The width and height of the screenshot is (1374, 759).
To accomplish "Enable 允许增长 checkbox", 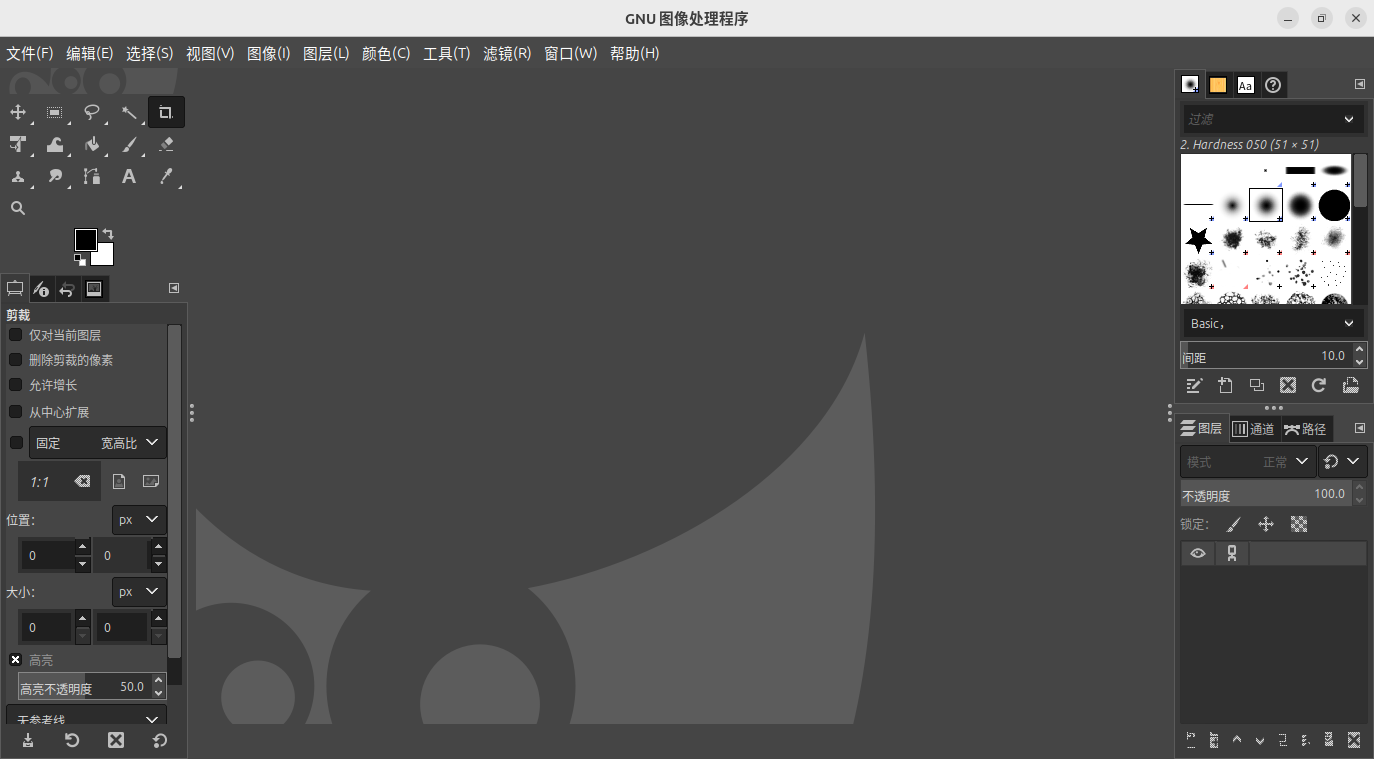I will (16, 385).
